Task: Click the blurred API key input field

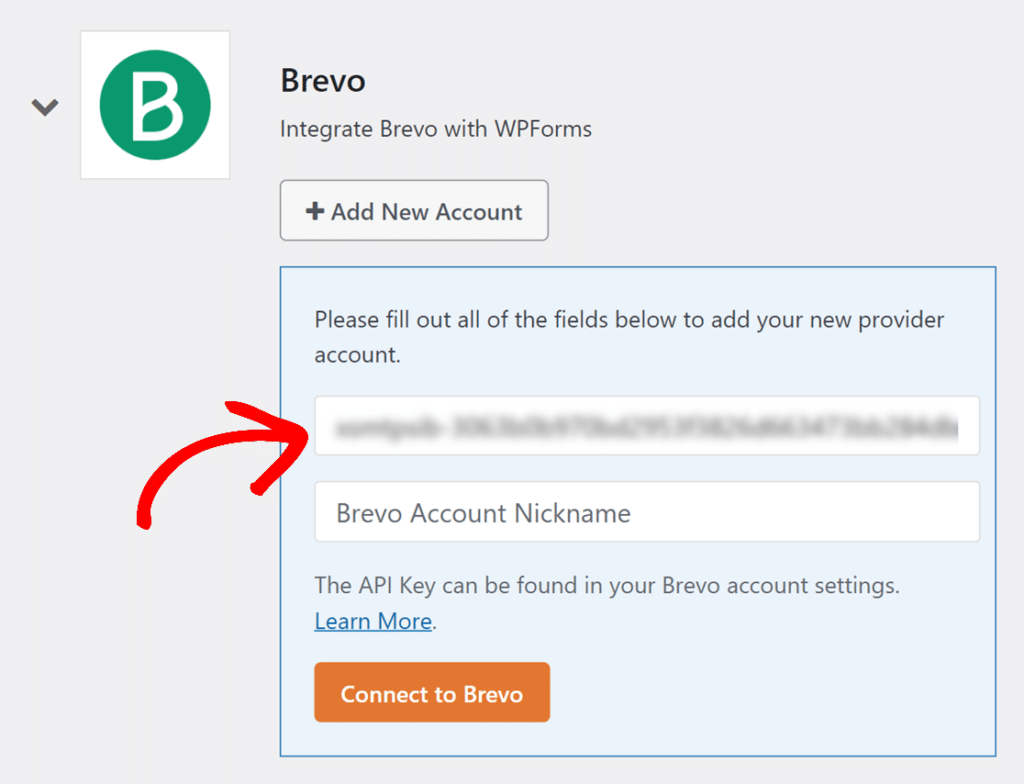Action: 646,427
